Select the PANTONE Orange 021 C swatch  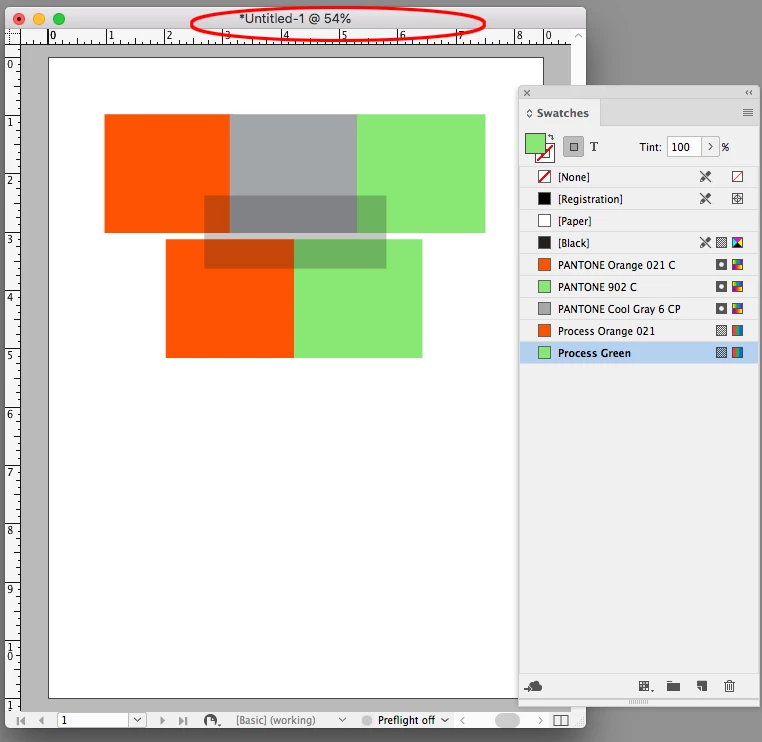pos(639,265)
